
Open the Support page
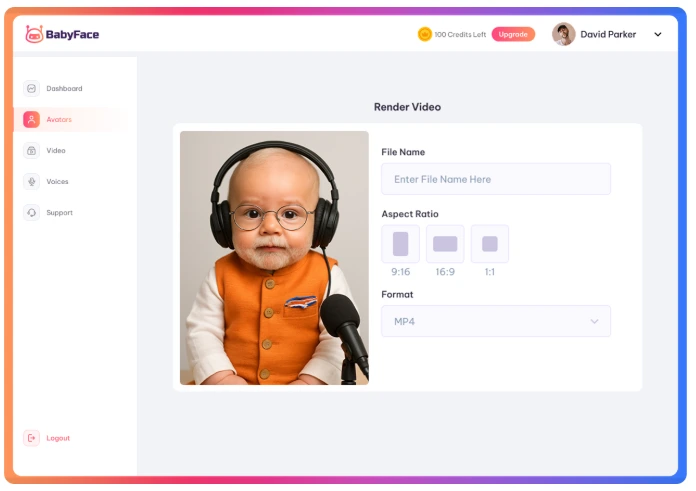coord(59,213)
